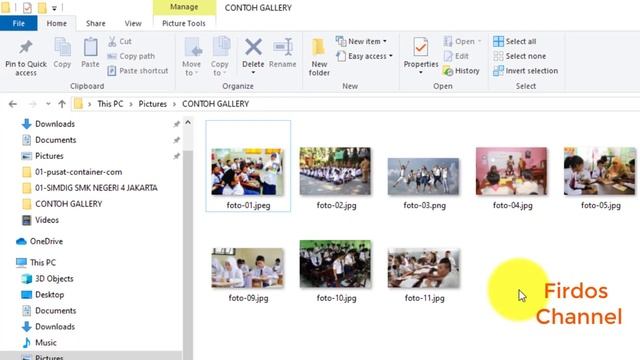
Task: Select foto-09.jpg thumbnail
Action: click(x=248, y=267)
